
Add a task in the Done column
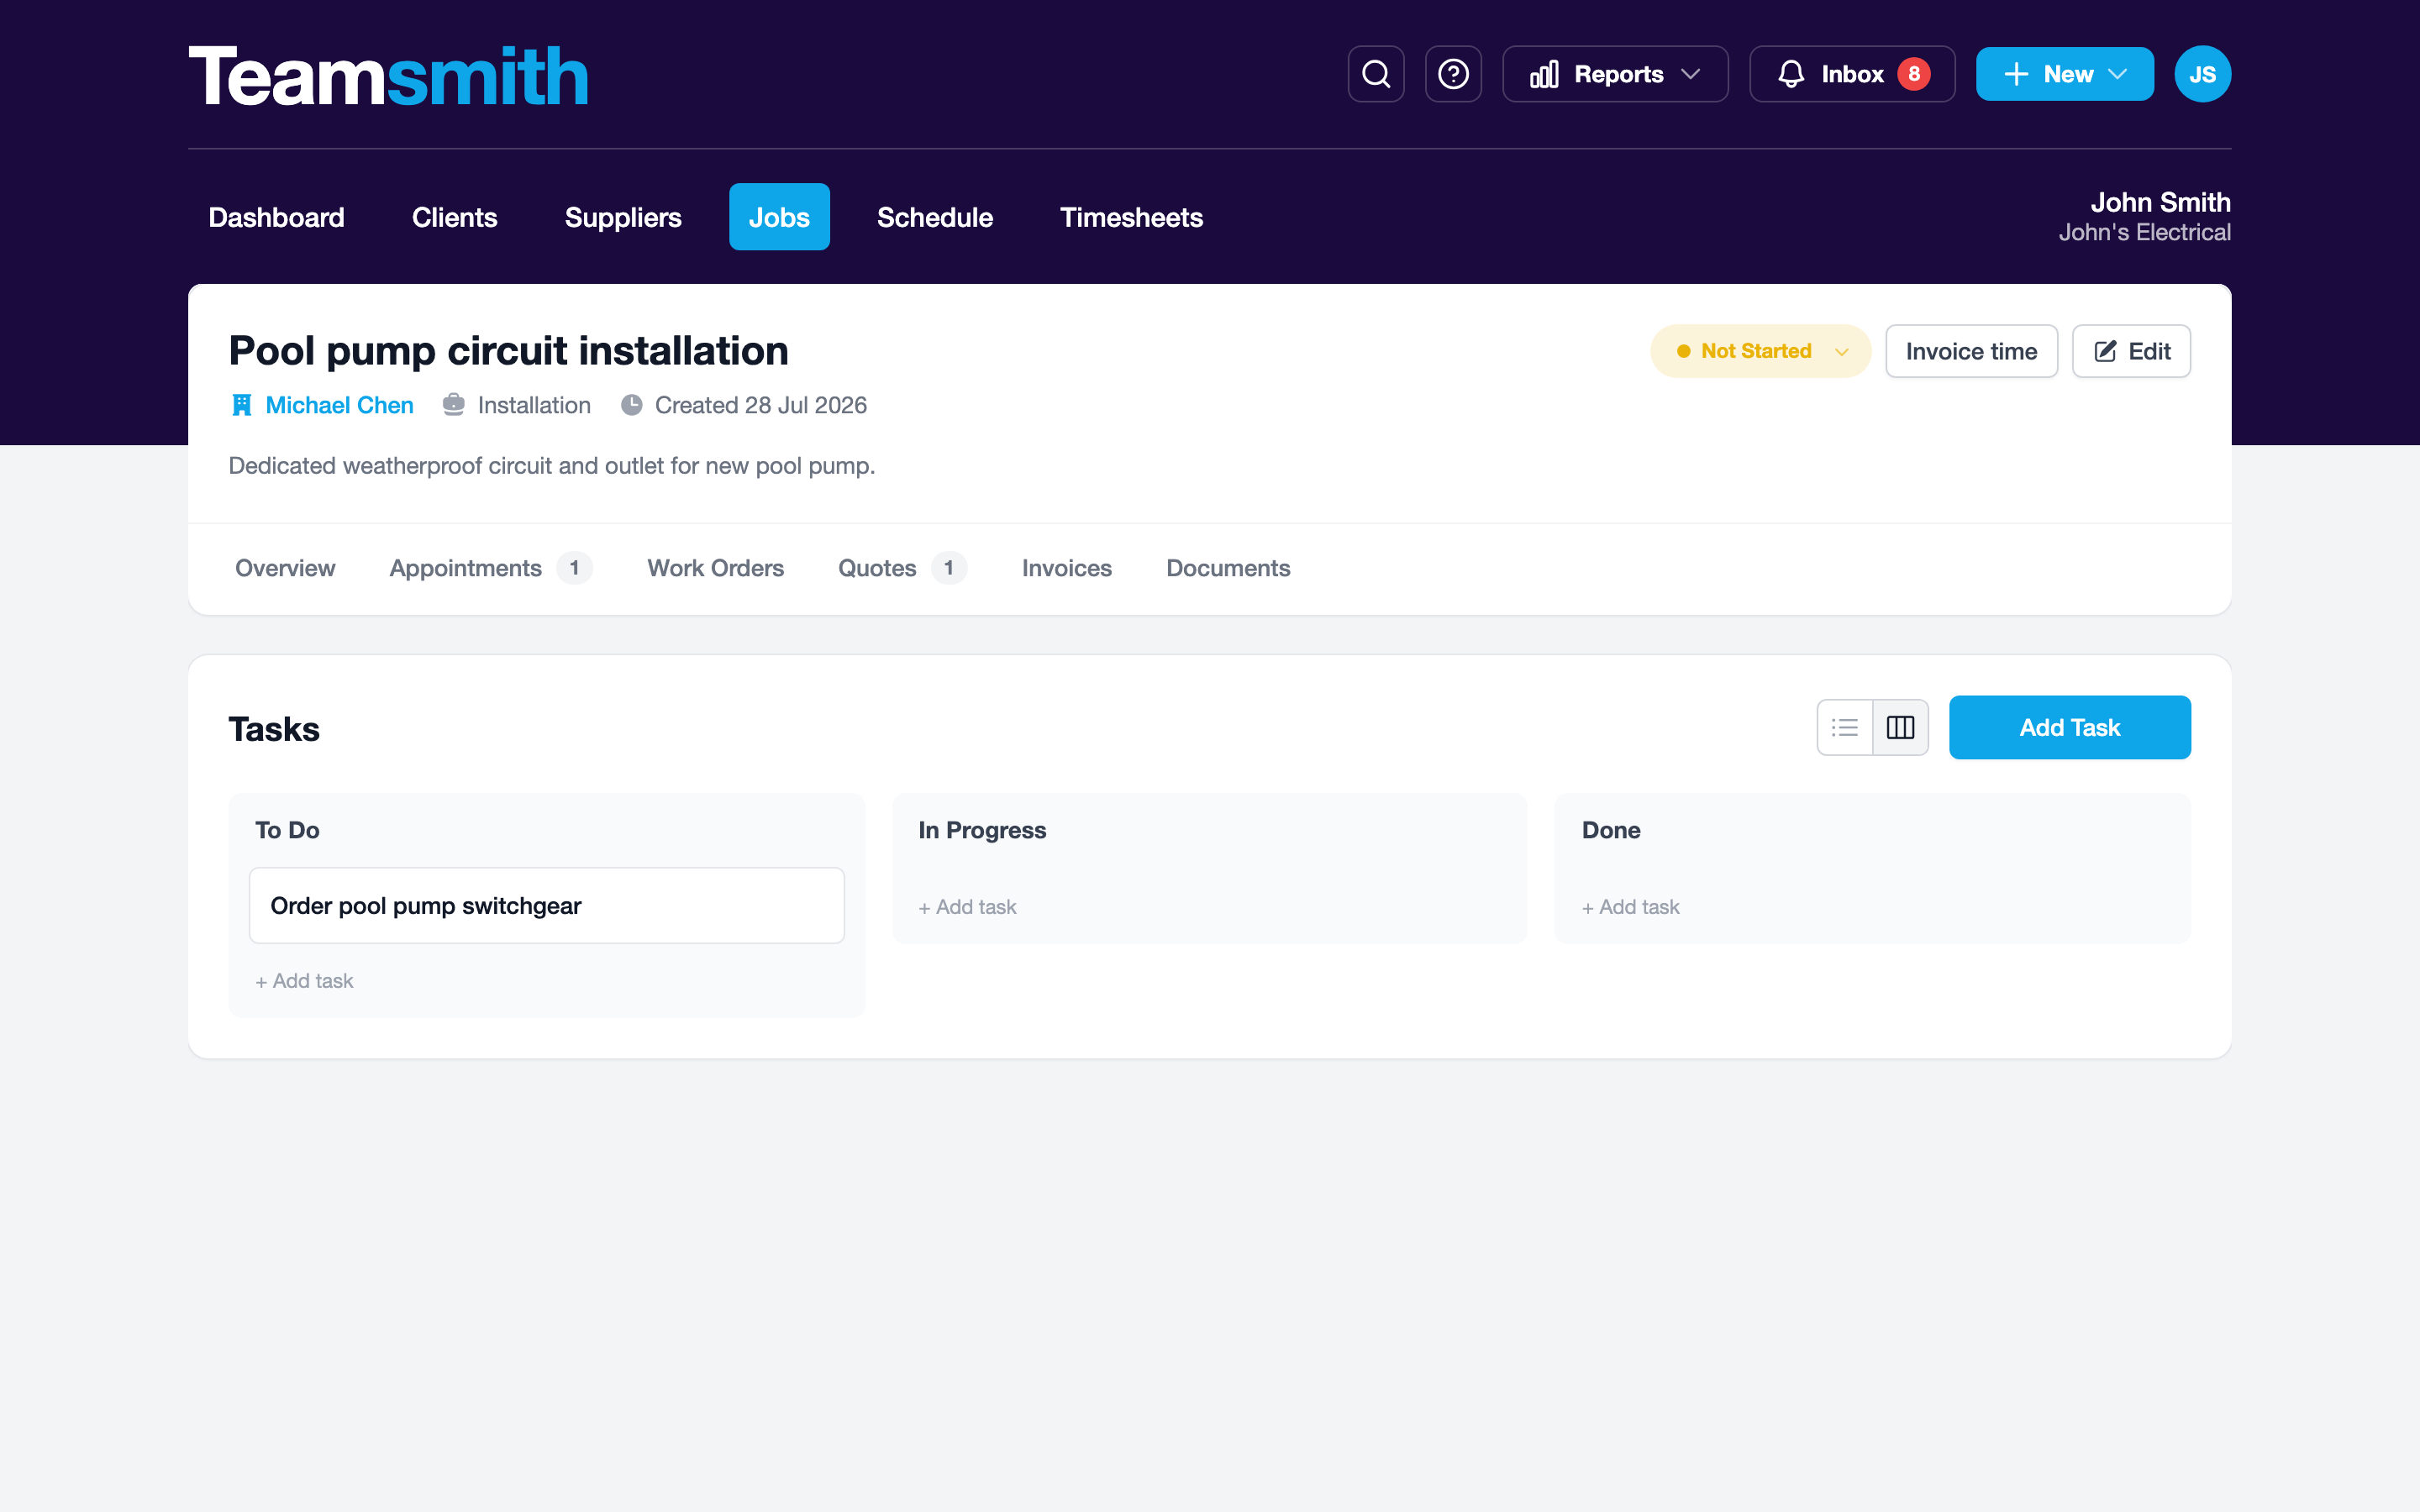click(x=1630, y=907)
